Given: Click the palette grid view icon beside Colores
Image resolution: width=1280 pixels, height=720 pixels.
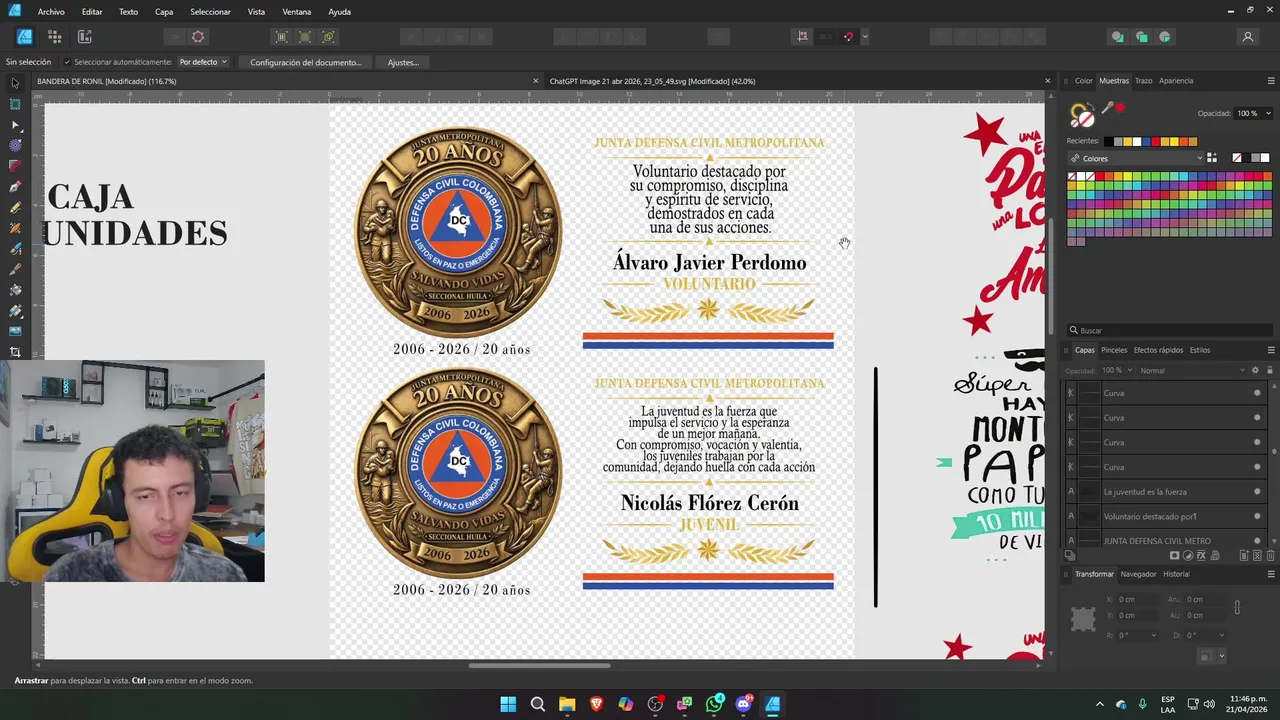Looking at the screenshot, I should [1212, 158].
